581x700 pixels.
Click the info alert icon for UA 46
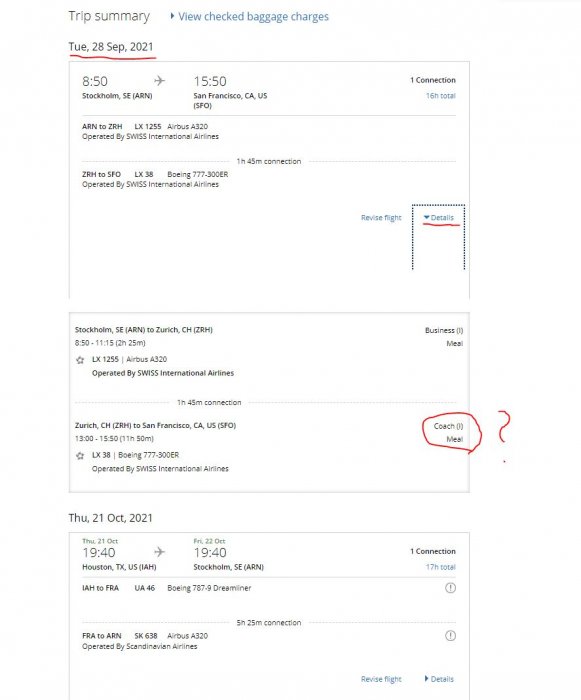click(450, 588)
